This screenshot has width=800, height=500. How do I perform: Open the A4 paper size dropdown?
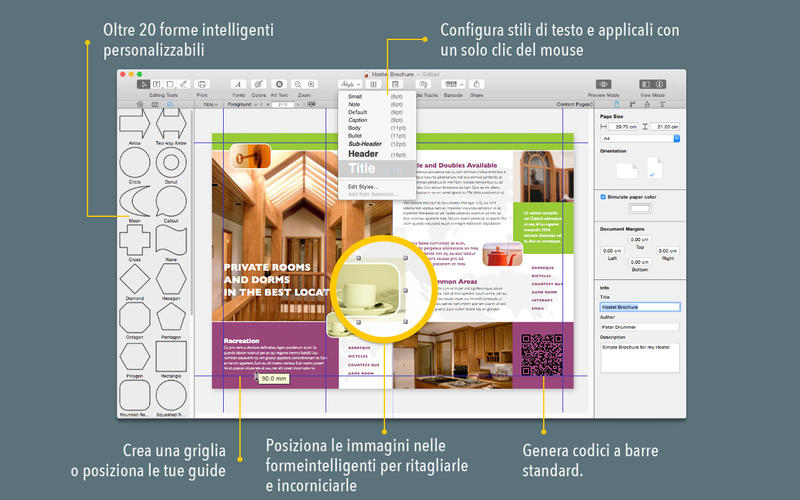click(x=640, y=138)
